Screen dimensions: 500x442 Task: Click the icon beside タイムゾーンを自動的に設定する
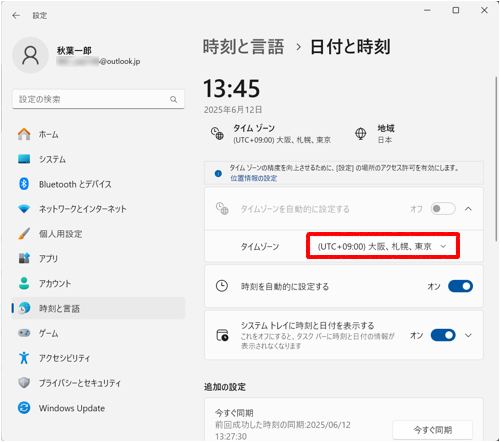(x=222, y=209)
